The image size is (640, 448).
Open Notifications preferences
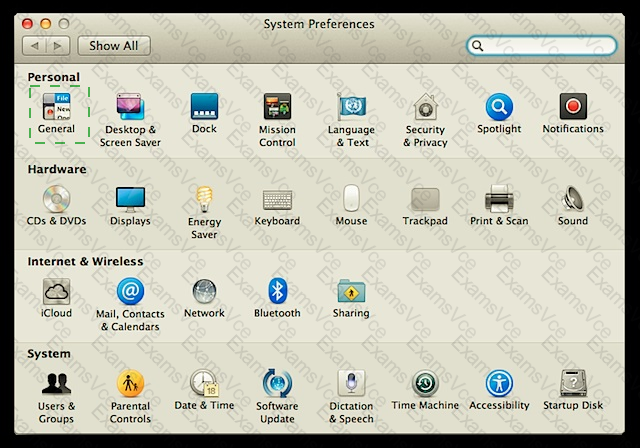pyautogui.click(x=573, y=106)
